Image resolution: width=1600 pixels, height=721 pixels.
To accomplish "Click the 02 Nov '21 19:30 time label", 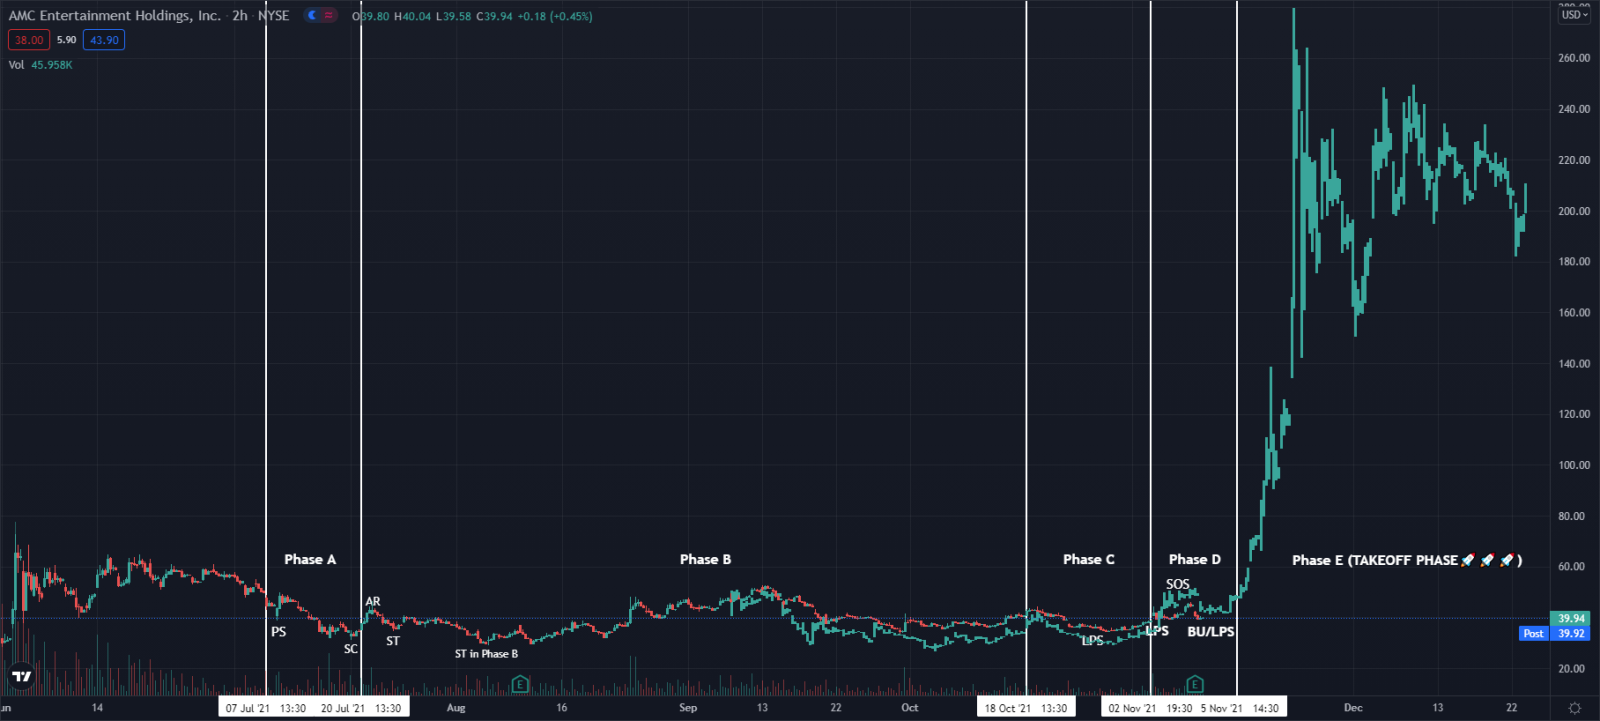I will click(1150, 708).
